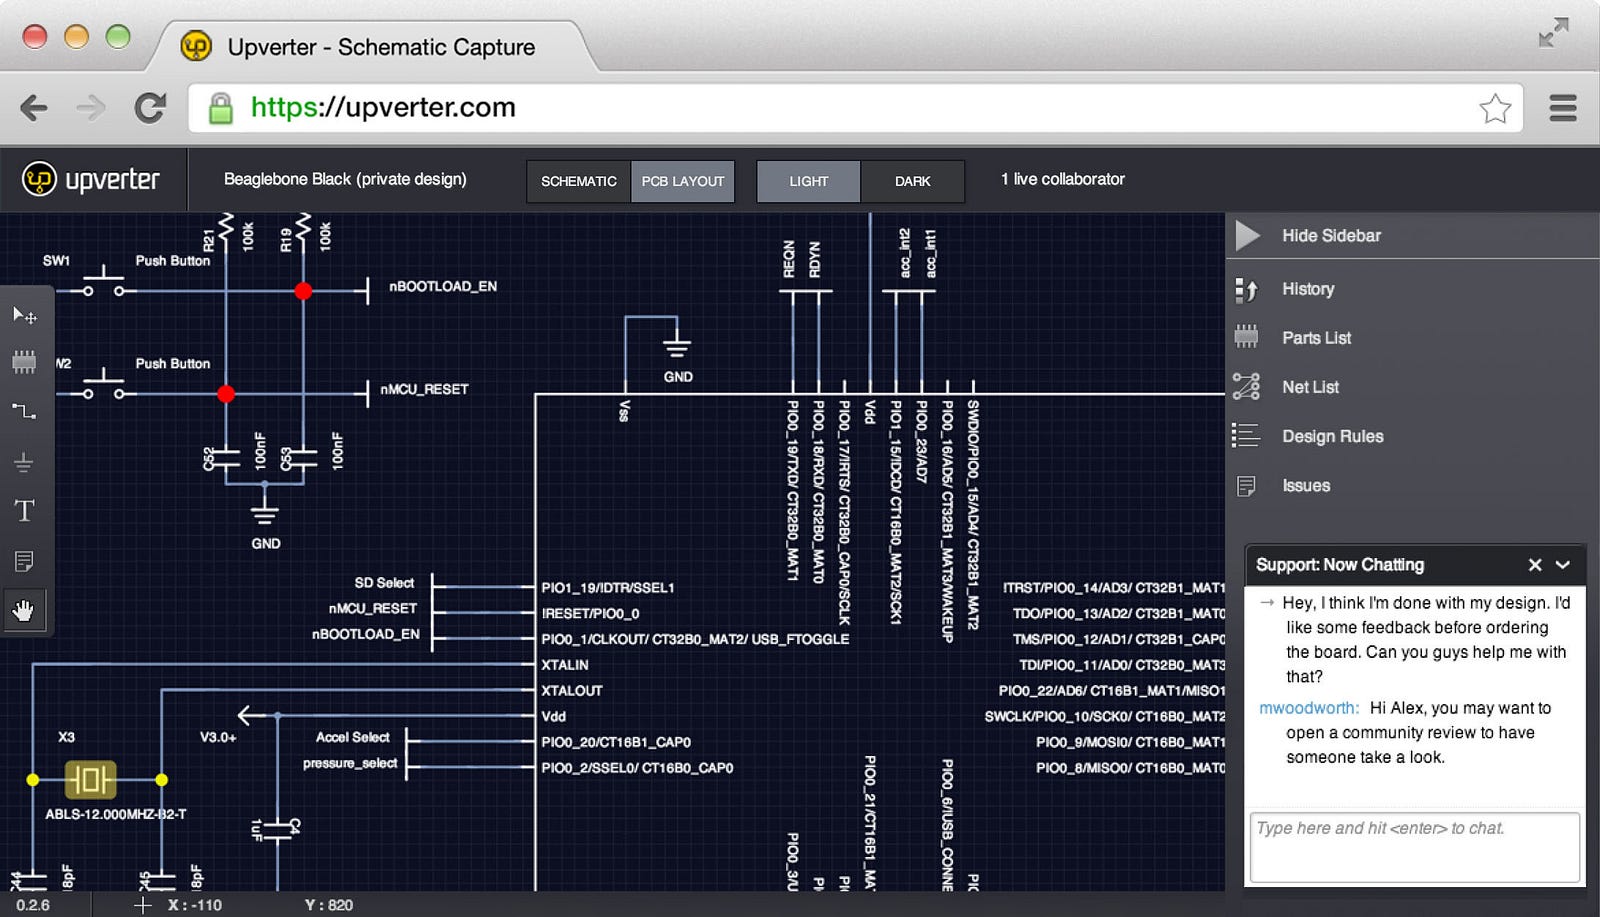This screenshot has height=917, width=1600.
Task: Click the nBOOTLOAD_EN net label near SW1
Action: point(443,287)
